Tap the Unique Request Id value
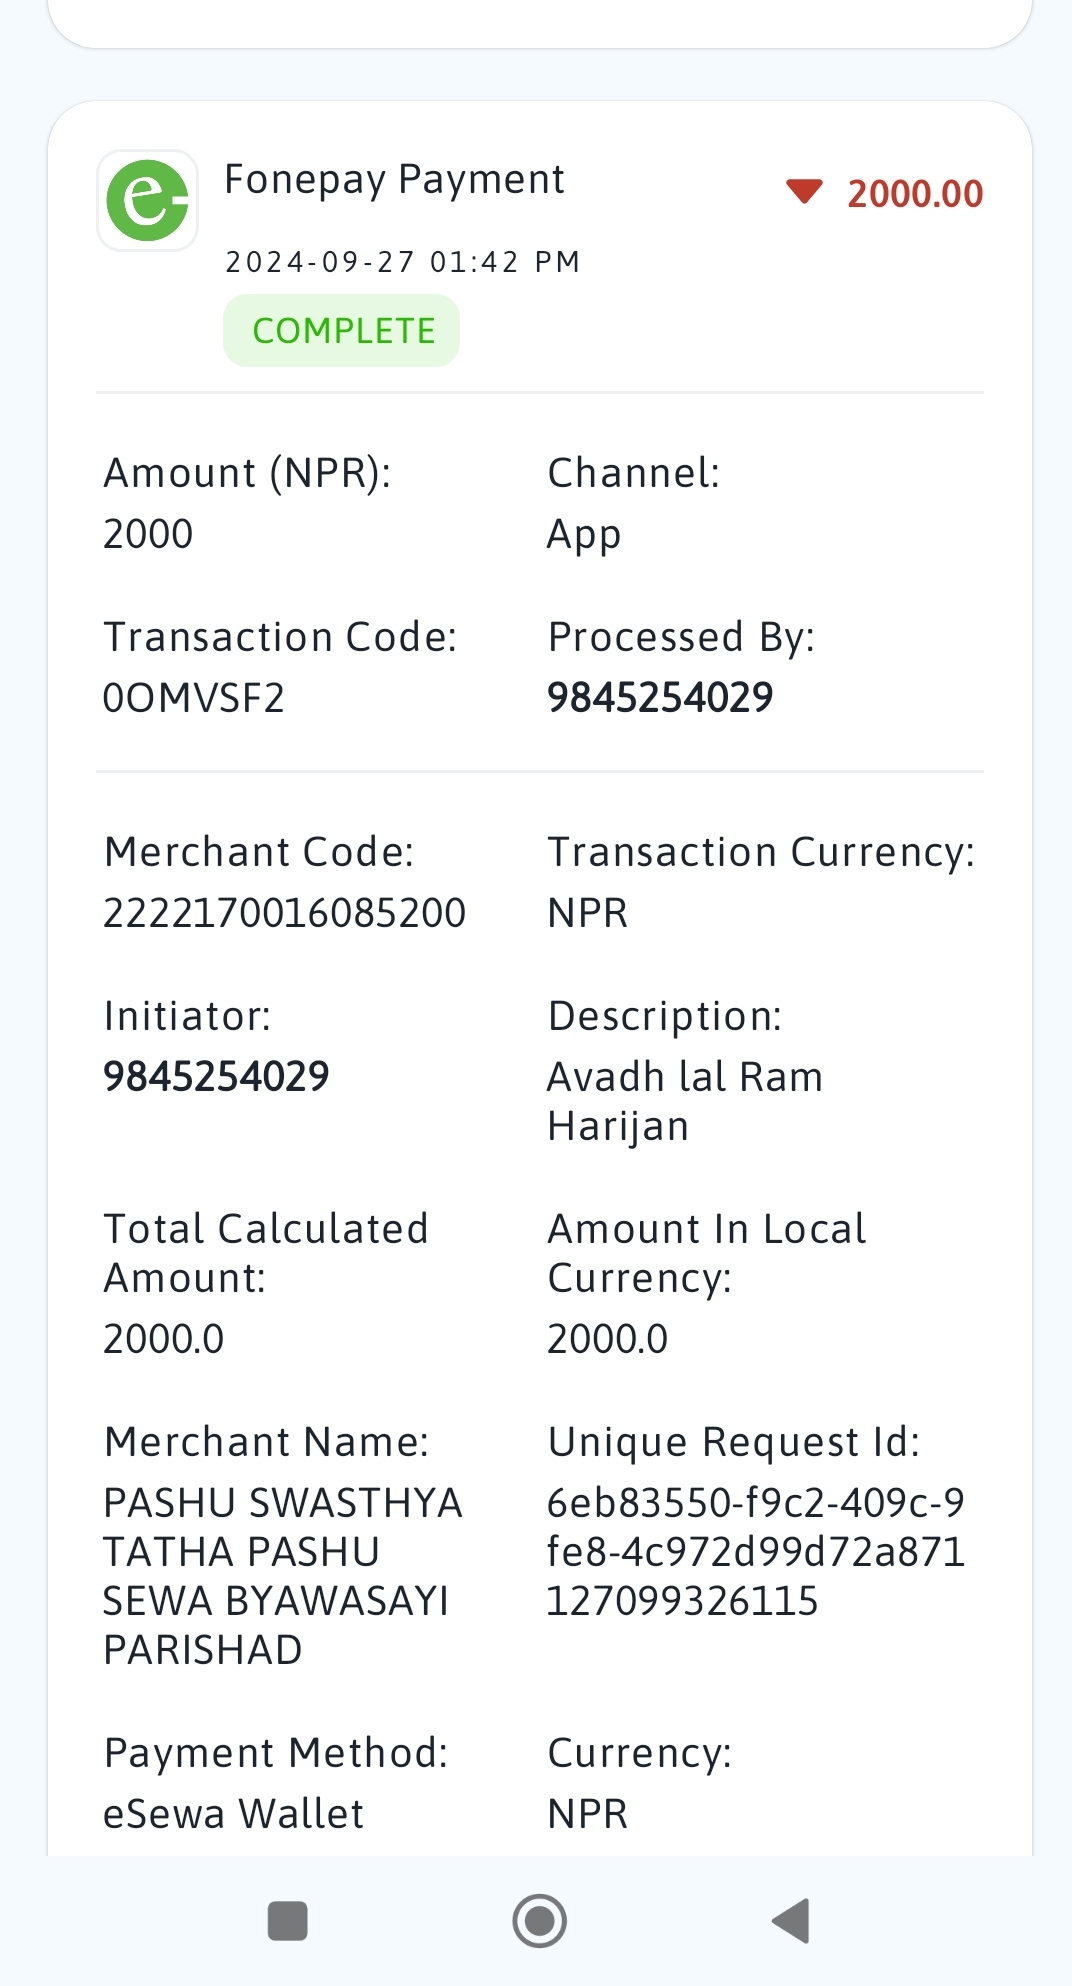 [x=756, y=1551]
